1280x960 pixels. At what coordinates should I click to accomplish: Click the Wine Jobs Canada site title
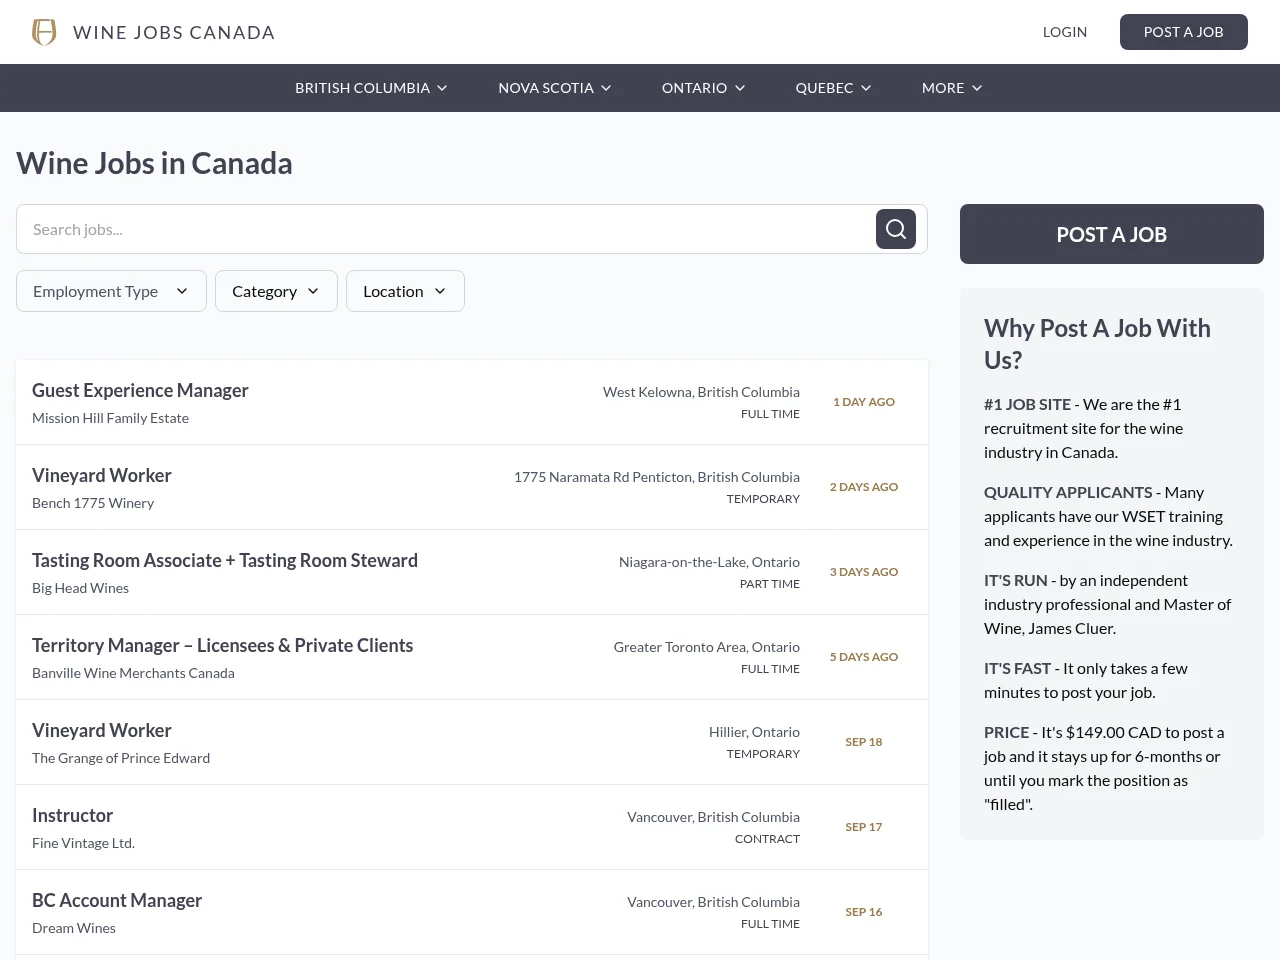point(174,32)
